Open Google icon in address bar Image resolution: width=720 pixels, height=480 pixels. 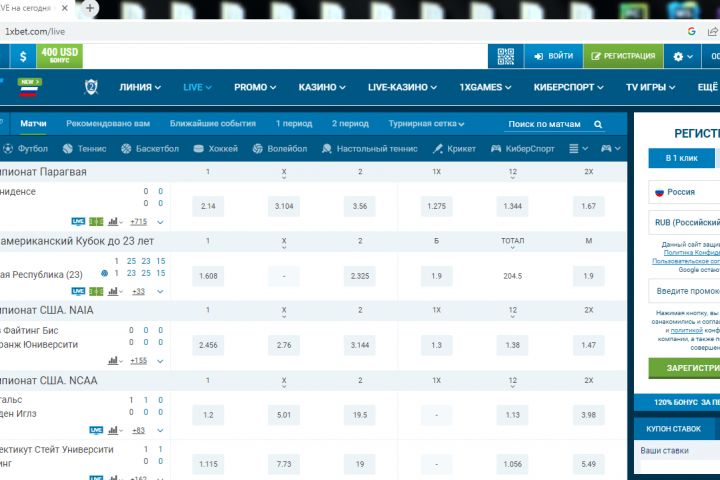692,31
